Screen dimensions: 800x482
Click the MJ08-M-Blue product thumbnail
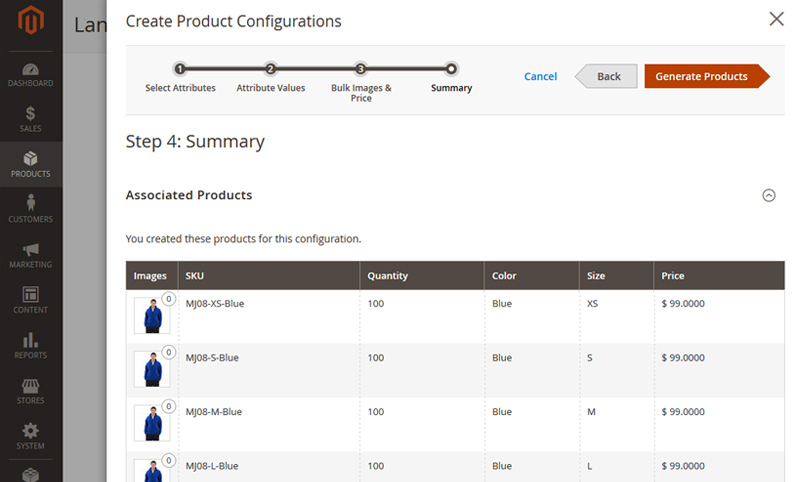point(152,423)
